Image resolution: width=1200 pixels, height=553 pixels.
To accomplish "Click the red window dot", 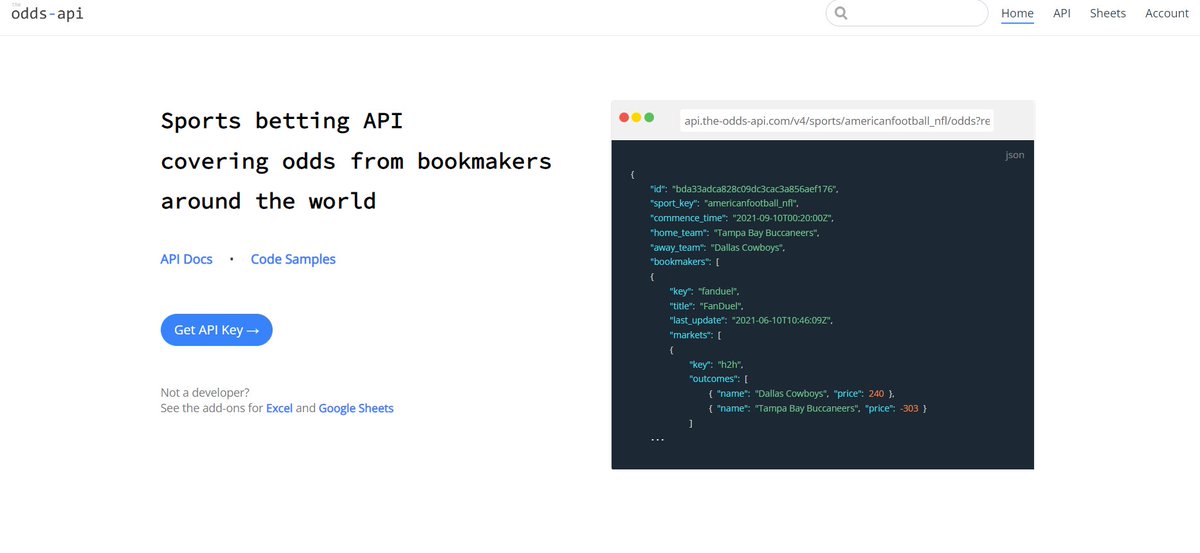I will point(625,118).
